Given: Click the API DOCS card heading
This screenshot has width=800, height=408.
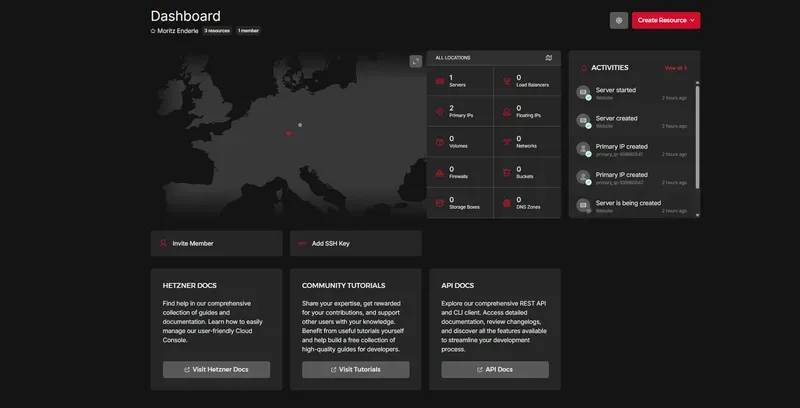Looking at the screenshot, I should coord(458,286).
